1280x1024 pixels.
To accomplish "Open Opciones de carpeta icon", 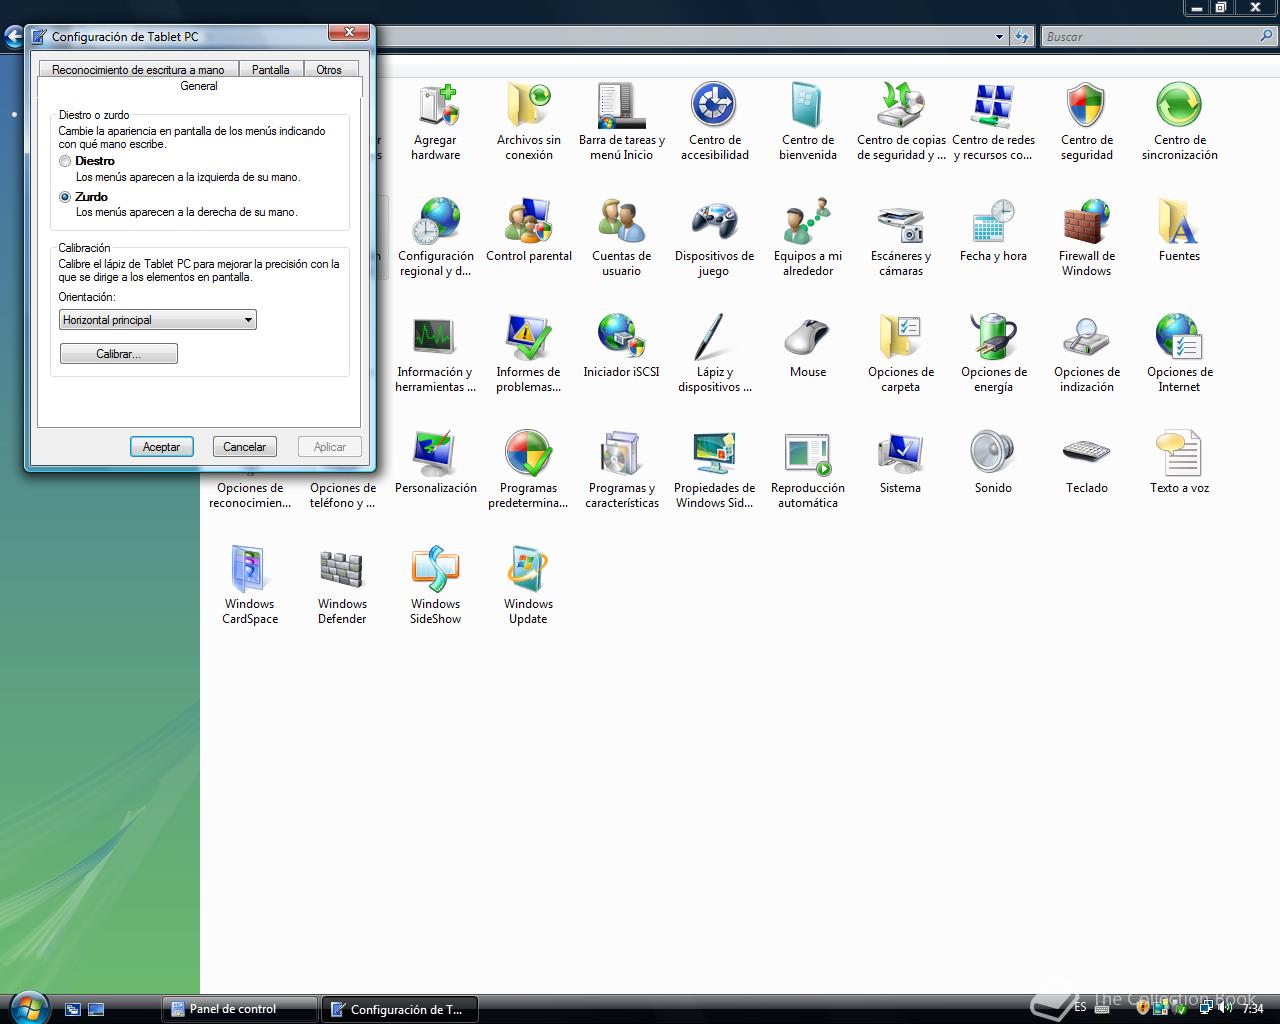I will 900,338.
